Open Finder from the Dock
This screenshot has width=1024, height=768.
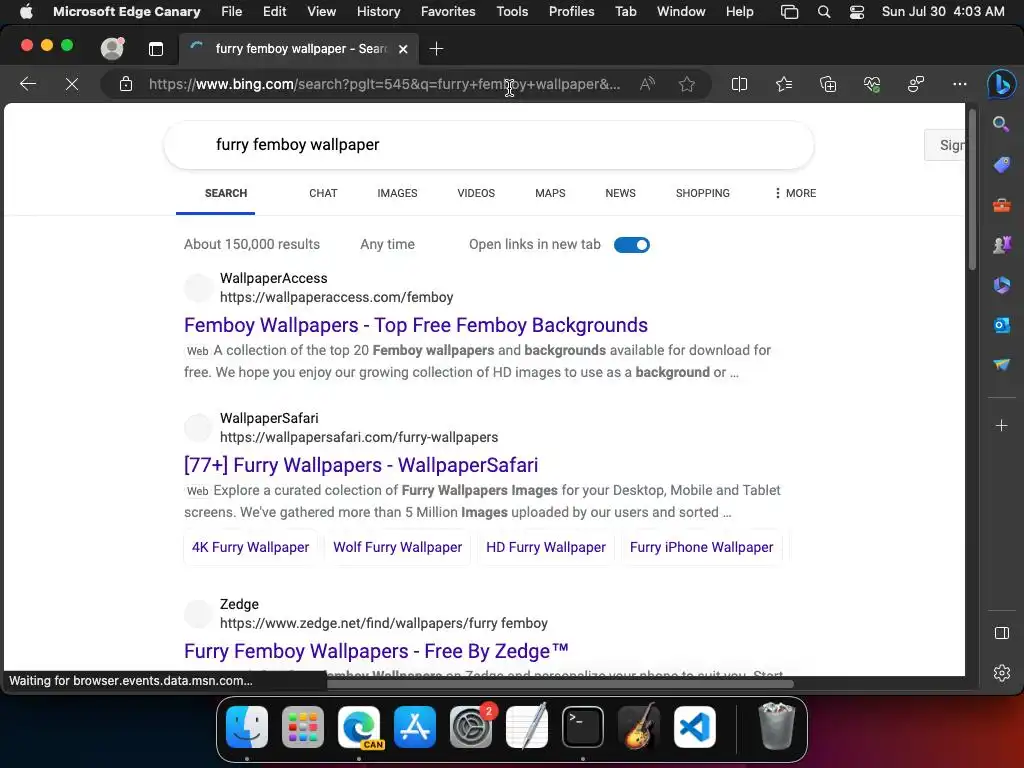click(x=247, y=727)
